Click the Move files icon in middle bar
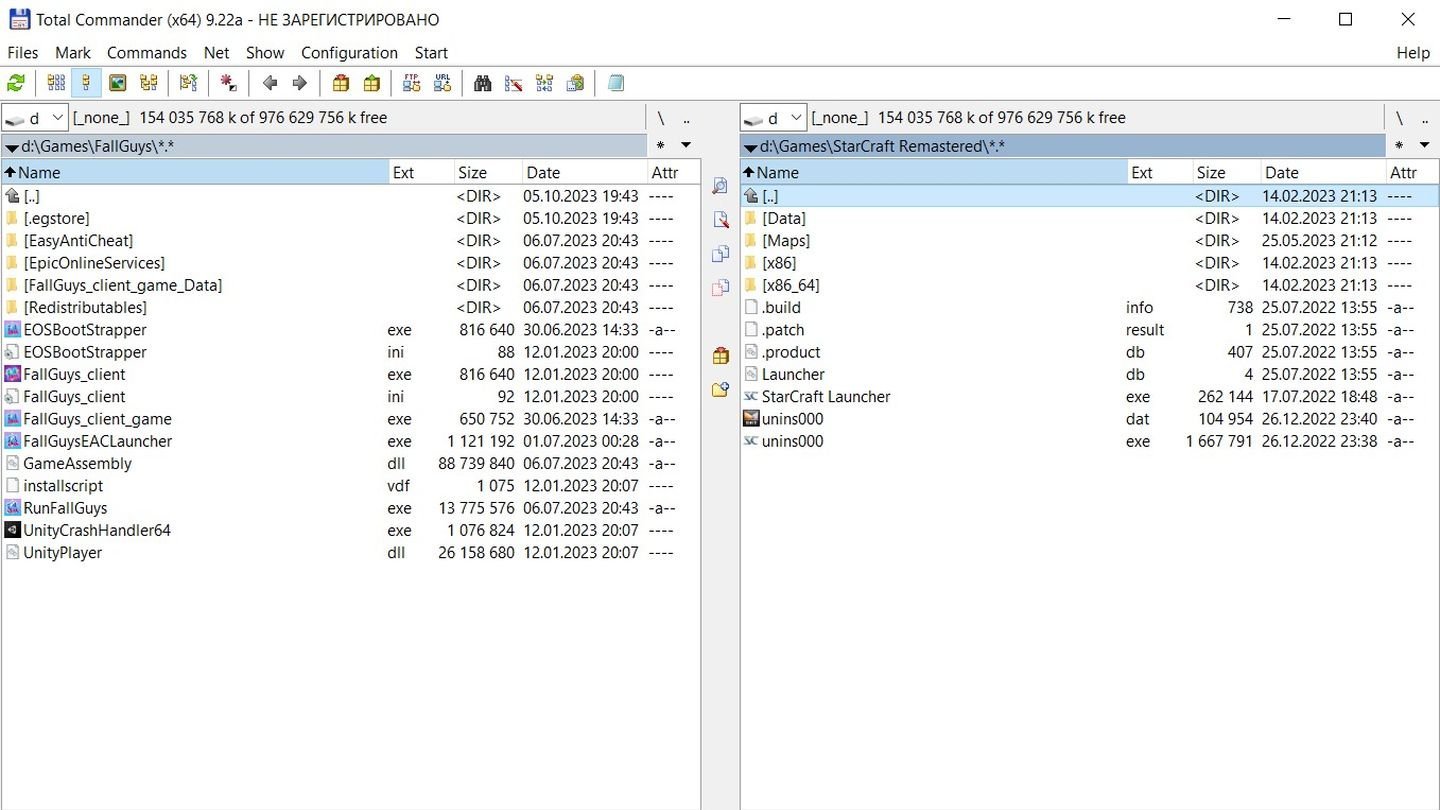This screenshot has height=810, width=1440. click(720, 288)
